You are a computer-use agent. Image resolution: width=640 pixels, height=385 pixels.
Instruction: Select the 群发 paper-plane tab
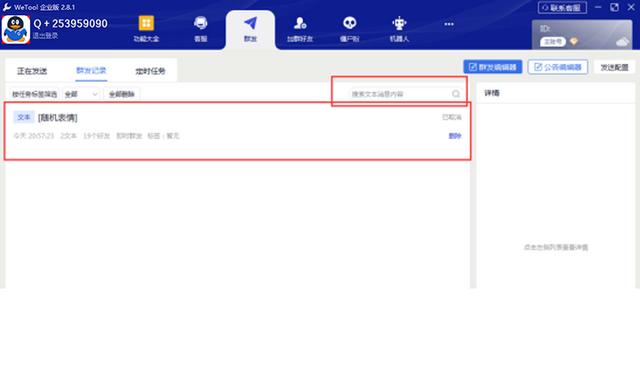(250, 29)
